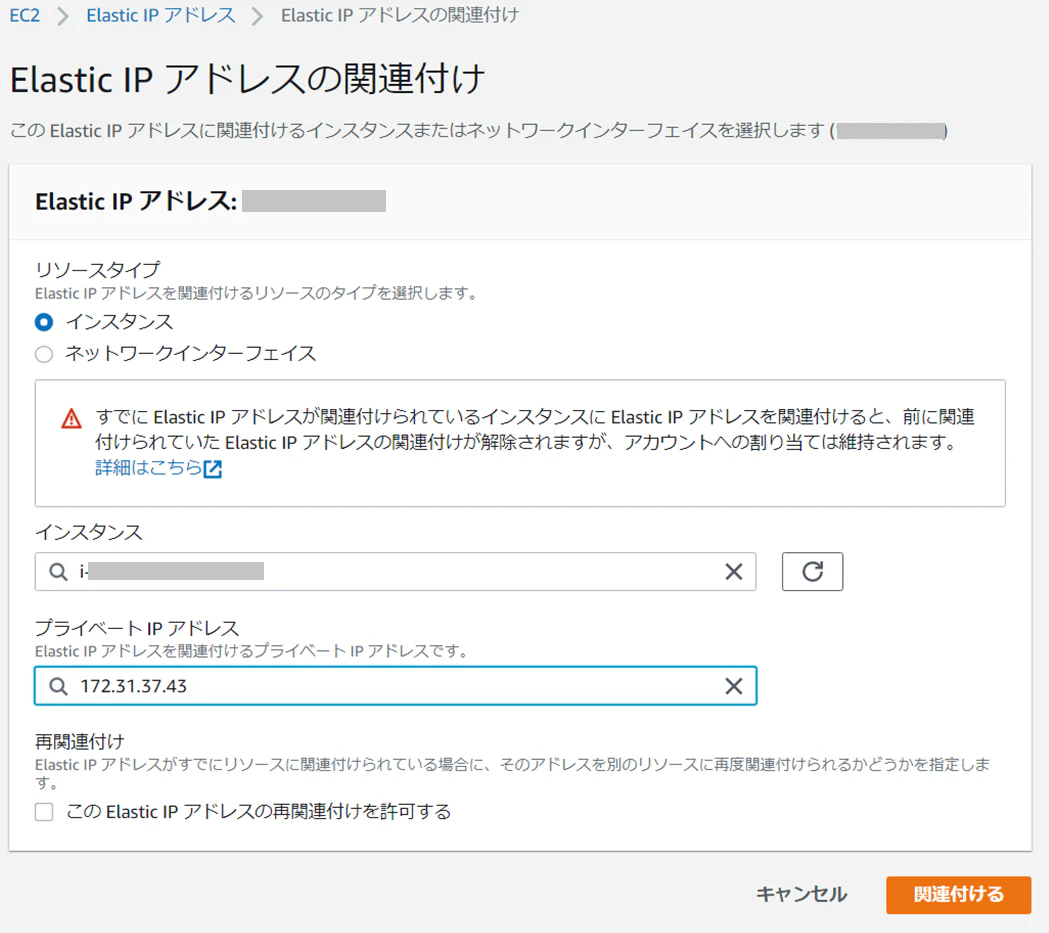Click the red warning triangle icon
The width and height of the screenshot is (1049, 933).
tap(72, 419)
